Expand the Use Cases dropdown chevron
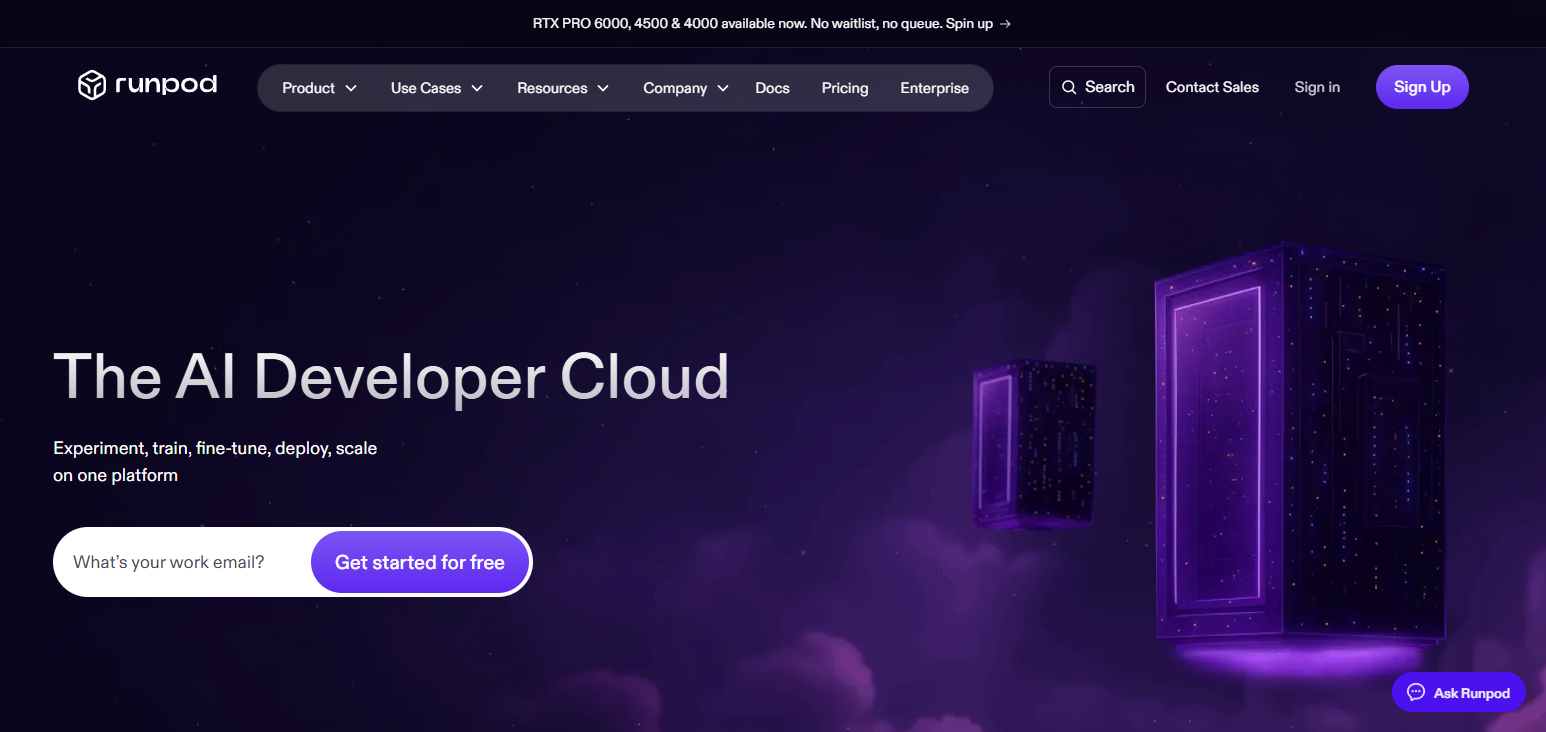The height and width of the screenshot is (732, 1546). tap(477, 88)
